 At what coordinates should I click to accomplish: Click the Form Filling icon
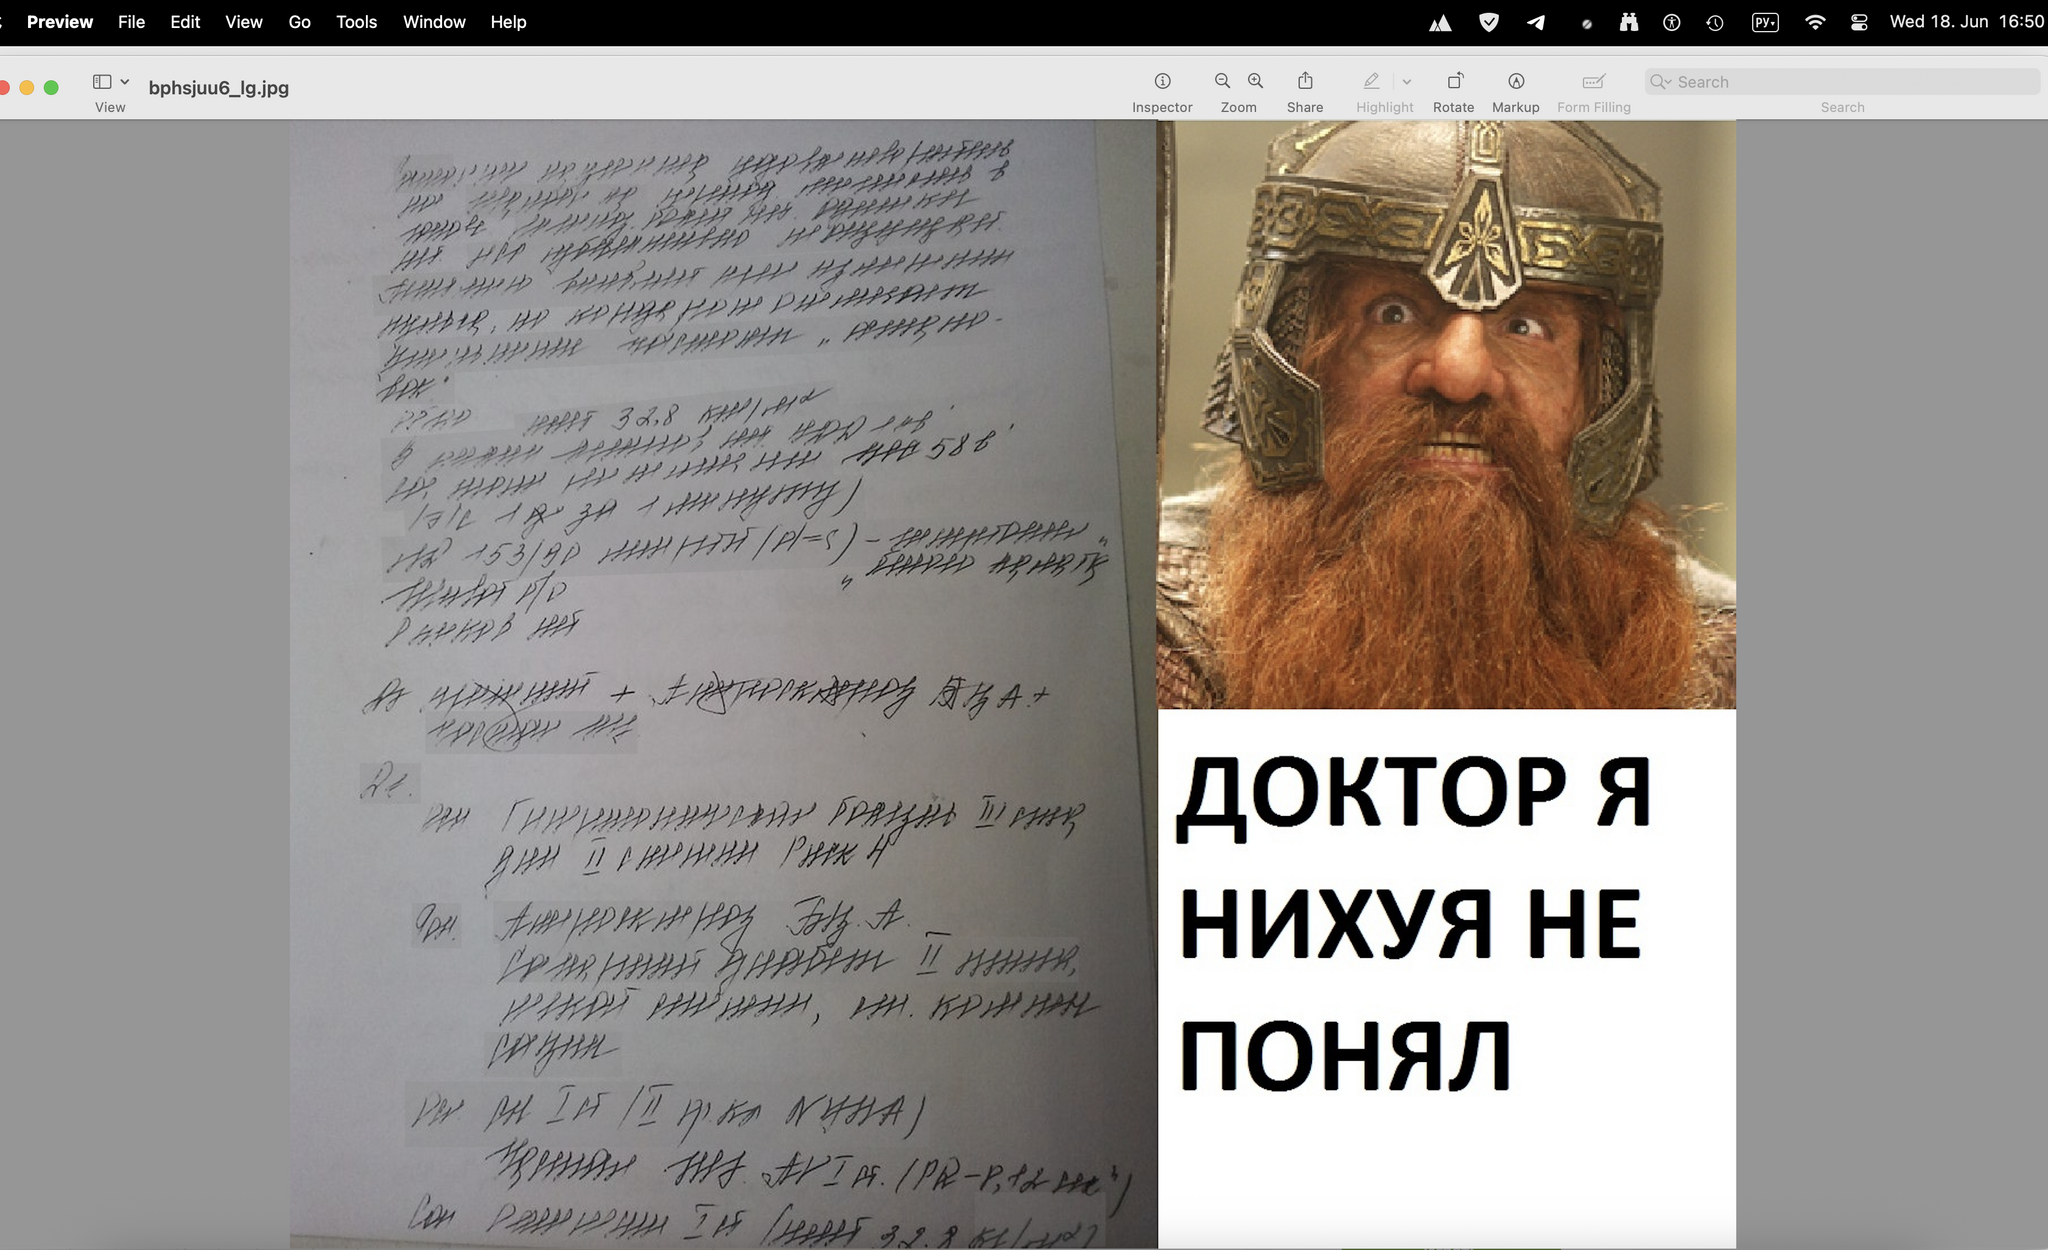pyautogui.click(x=1593, y=82)
